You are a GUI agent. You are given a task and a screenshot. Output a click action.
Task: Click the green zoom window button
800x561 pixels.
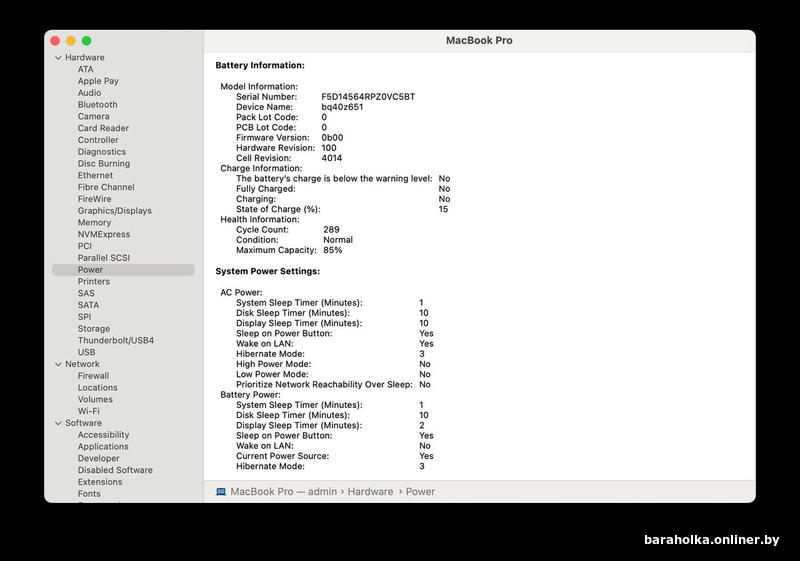click(87, 41)
